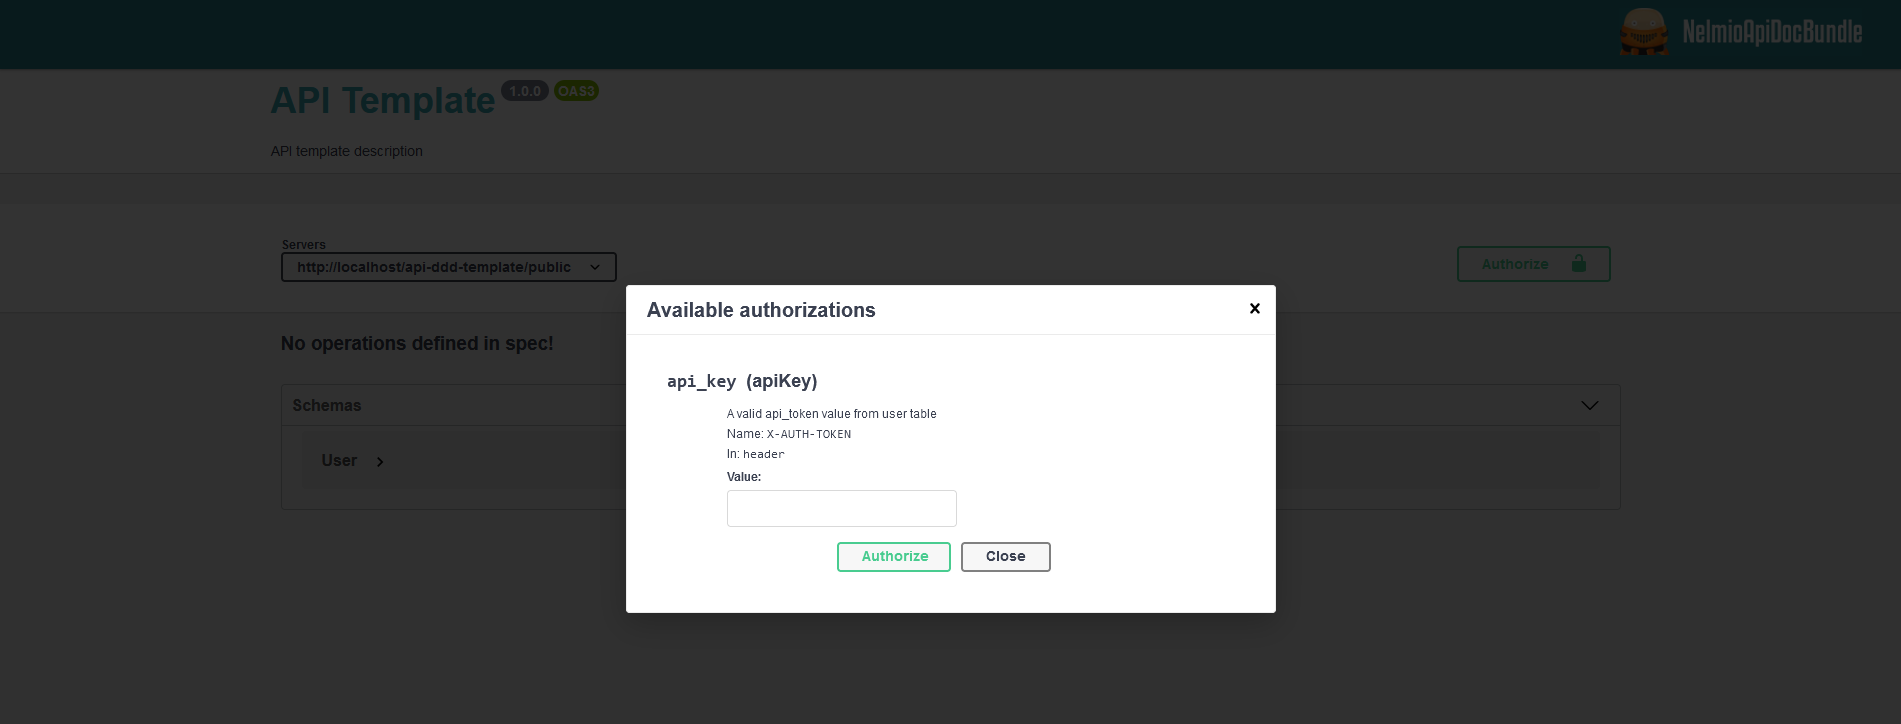Open the Servers URL dropdown
1901x724 pixels.
(448, 267)
